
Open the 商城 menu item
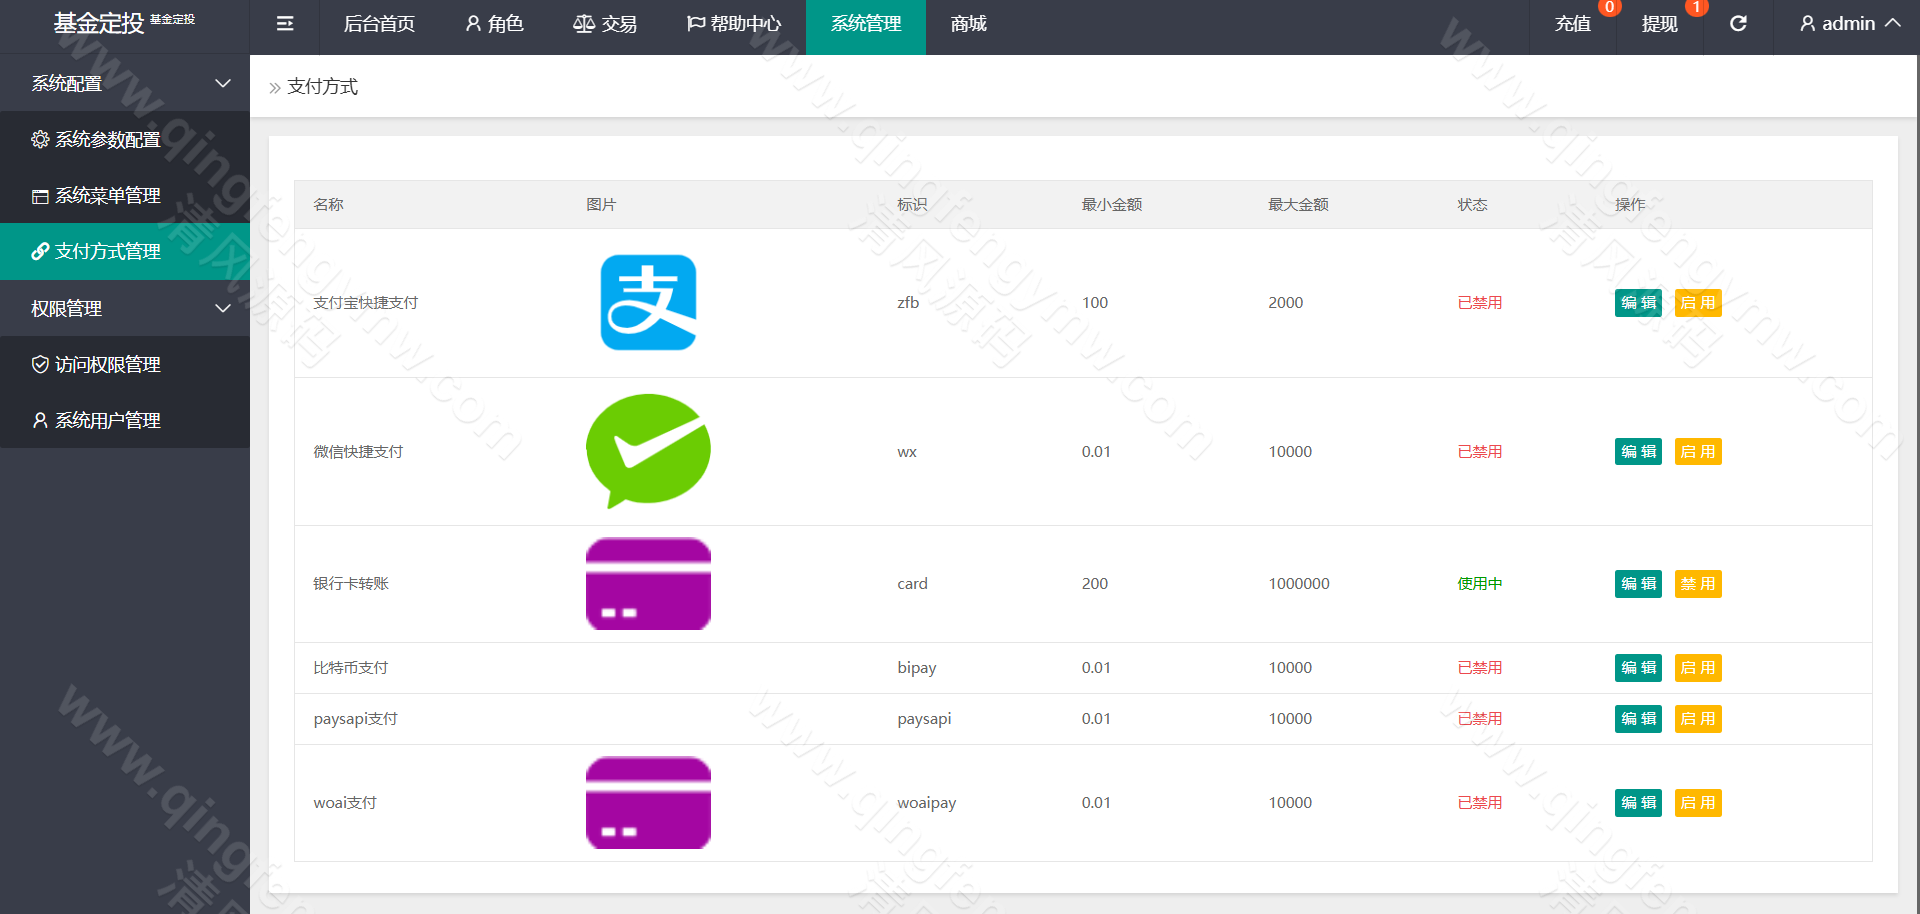(966, 23)
